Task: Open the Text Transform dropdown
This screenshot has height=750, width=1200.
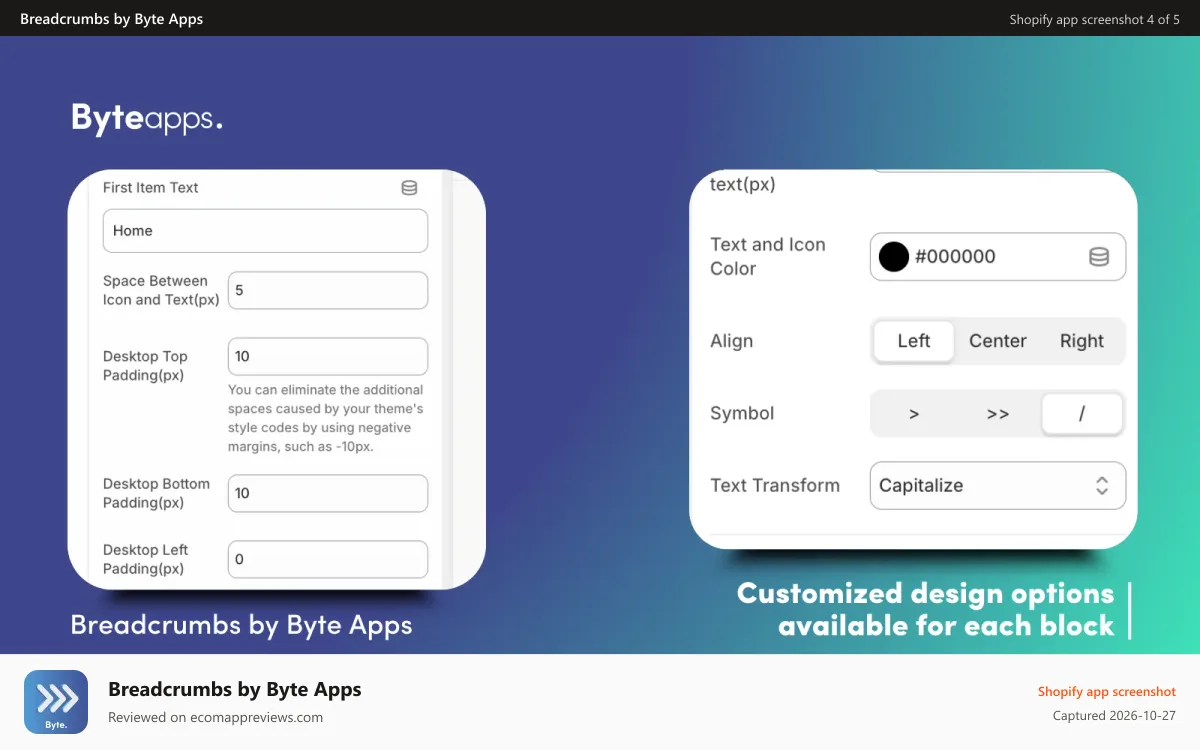Action: [x=998, y=485]
